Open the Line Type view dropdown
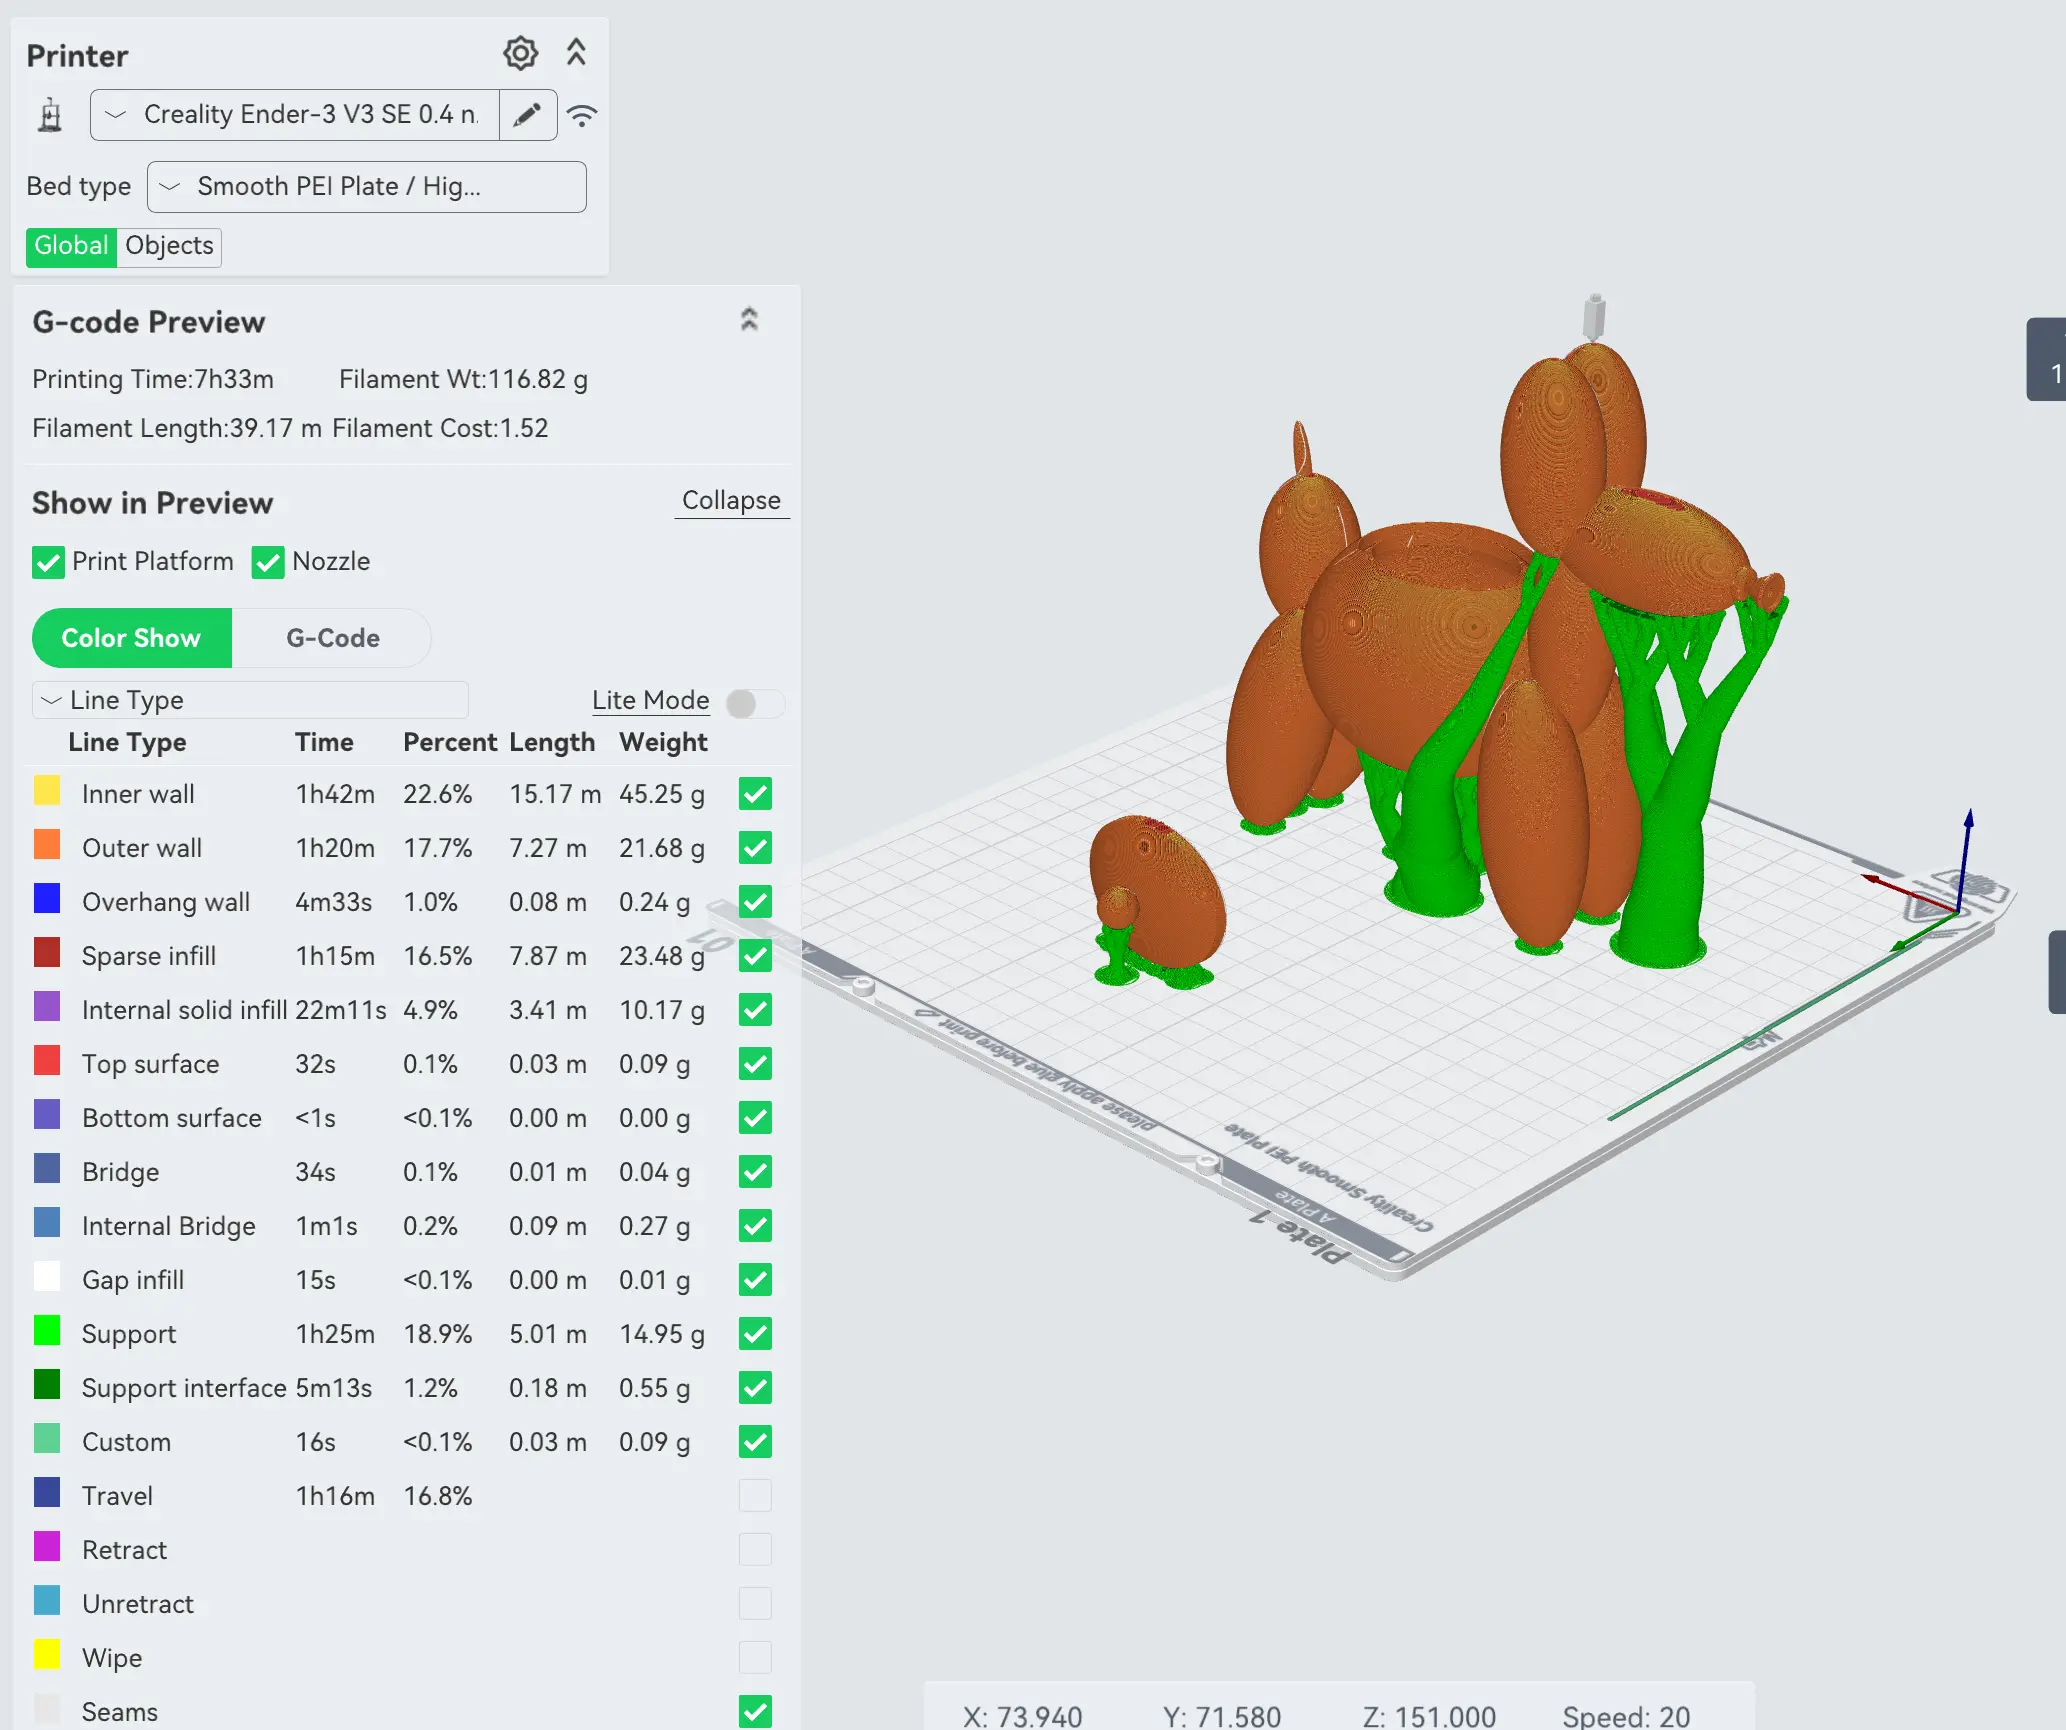The width and height of the screenshot is (2066, 1730). click(x=250, y=700)
